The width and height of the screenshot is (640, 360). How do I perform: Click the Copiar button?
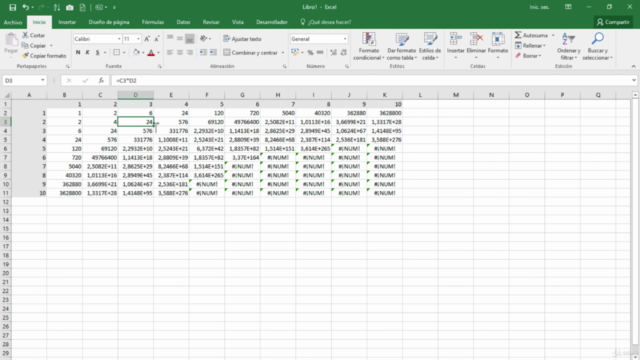pos(34,45)
